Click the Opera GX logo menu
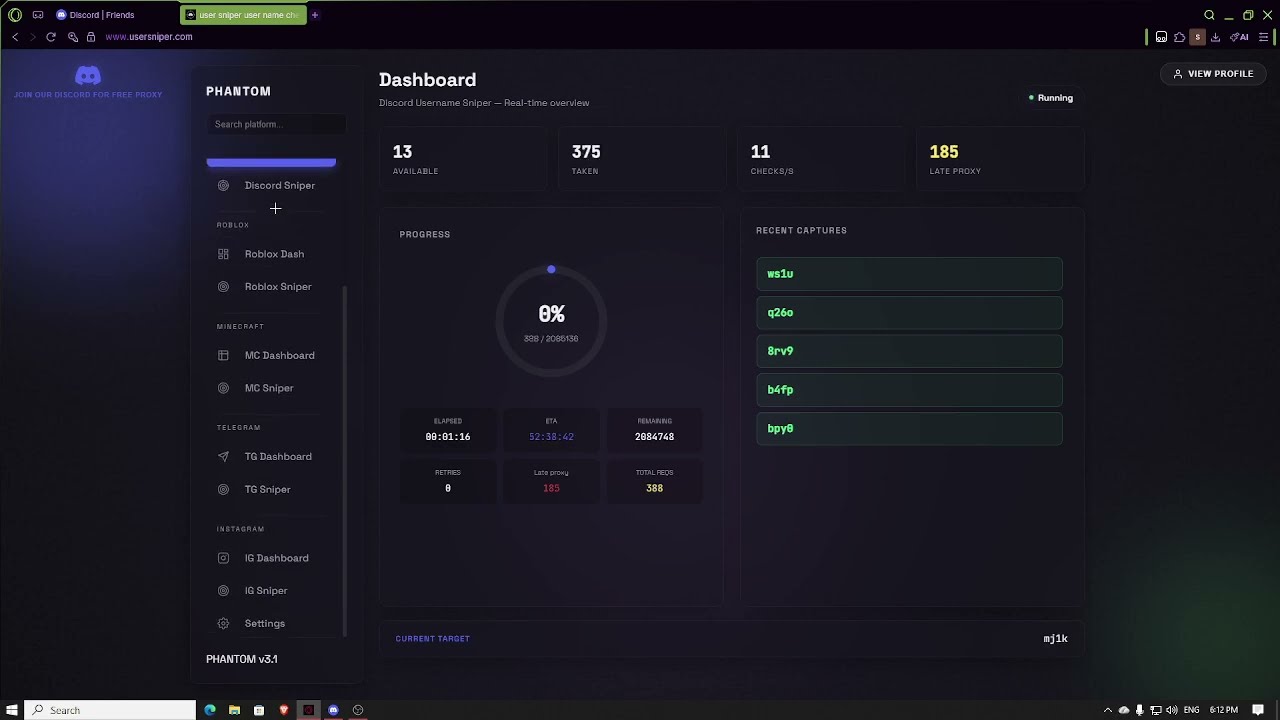 tap(15, 15)
